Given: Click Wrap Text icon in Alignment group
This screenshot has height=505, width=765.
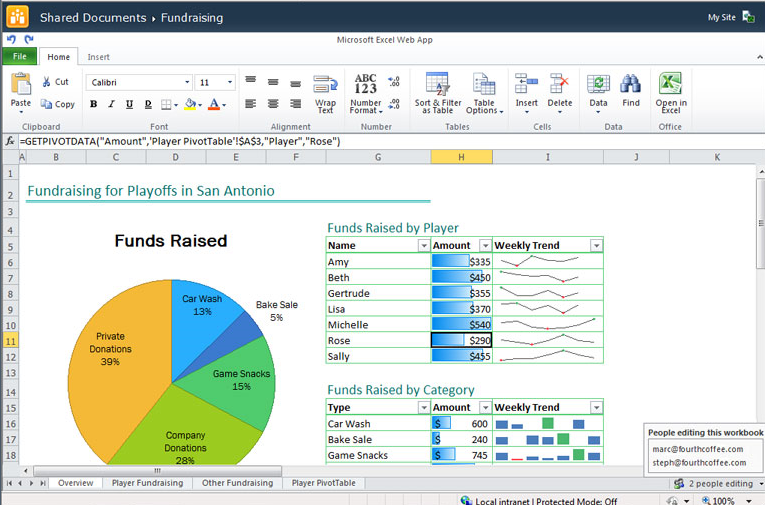Looking at the screenshot, I should (x=325, y=85).
